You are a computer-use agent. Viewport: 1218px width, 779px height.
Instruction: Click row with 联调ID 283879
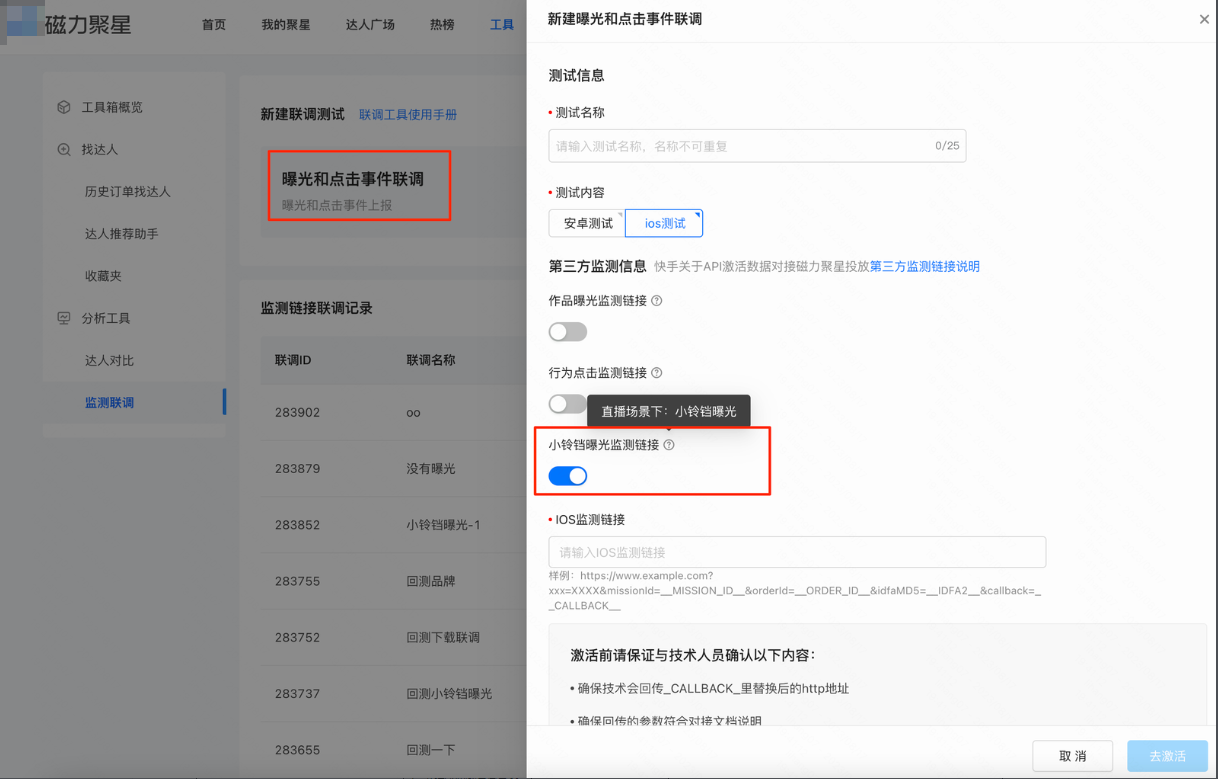point(394,468)
